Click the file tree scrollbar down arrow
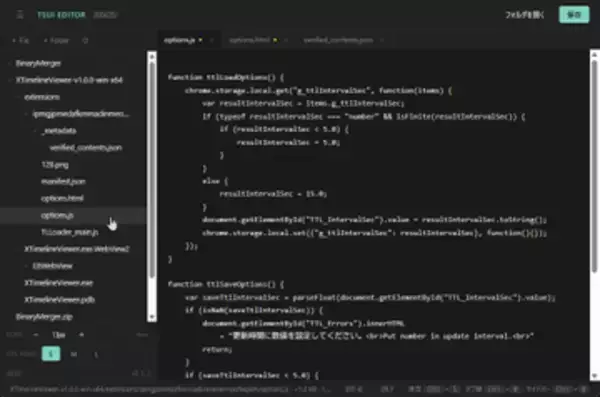Viewport: 600px width, 397px height. pos(152,317)
